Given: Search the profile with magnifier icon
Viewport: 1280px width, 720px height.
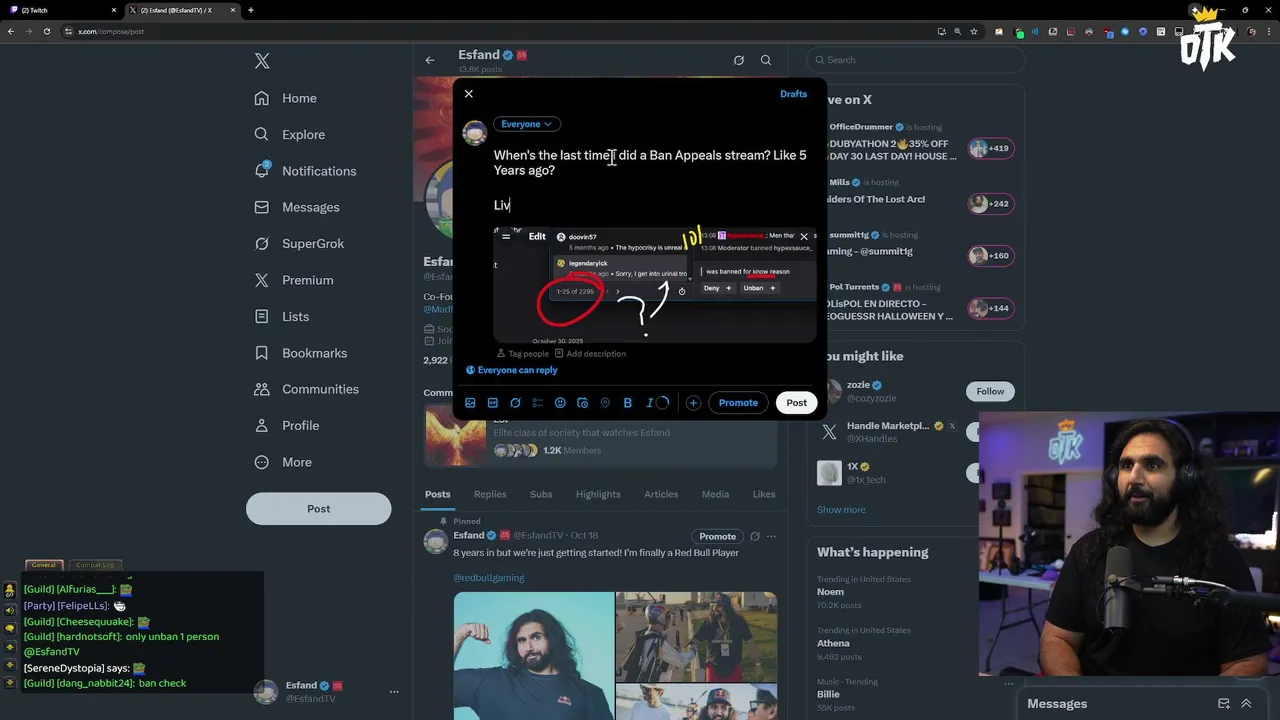Looking at the screenshot, I should point(766,60).
